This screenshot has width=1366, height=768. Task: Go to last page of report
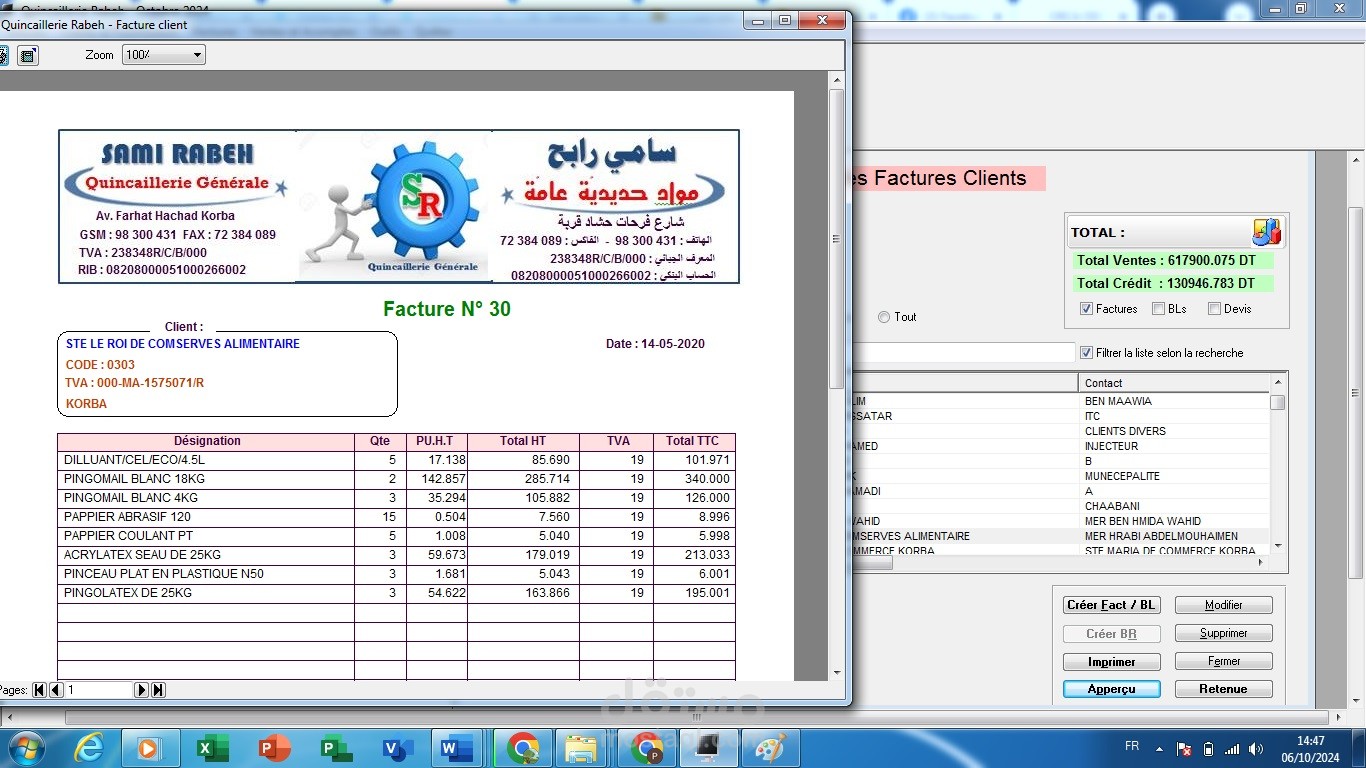(x=158, y=690)
